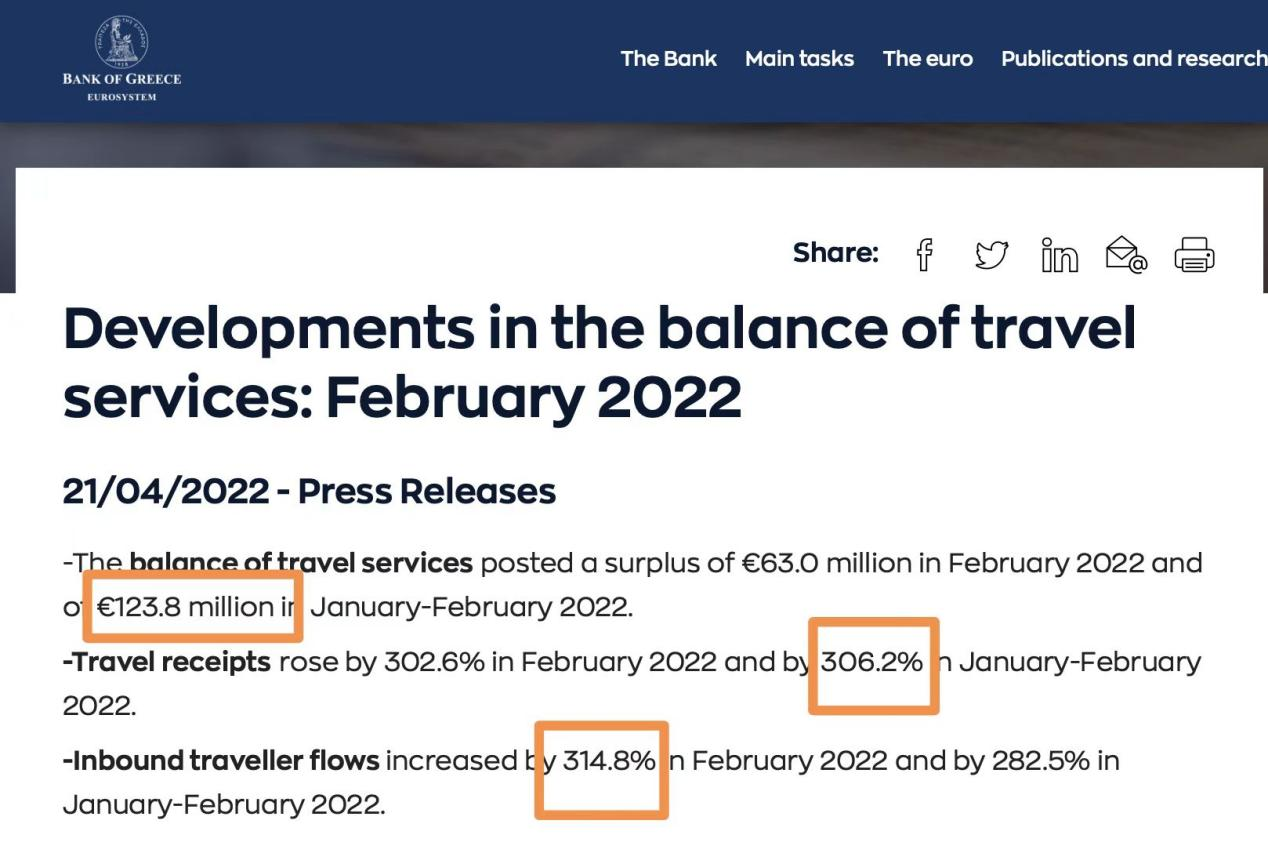The width and height of the screenshot is (1268, 853).
Task: Open 'The Bank' navigation menu
Action: (x=668, y=58)
